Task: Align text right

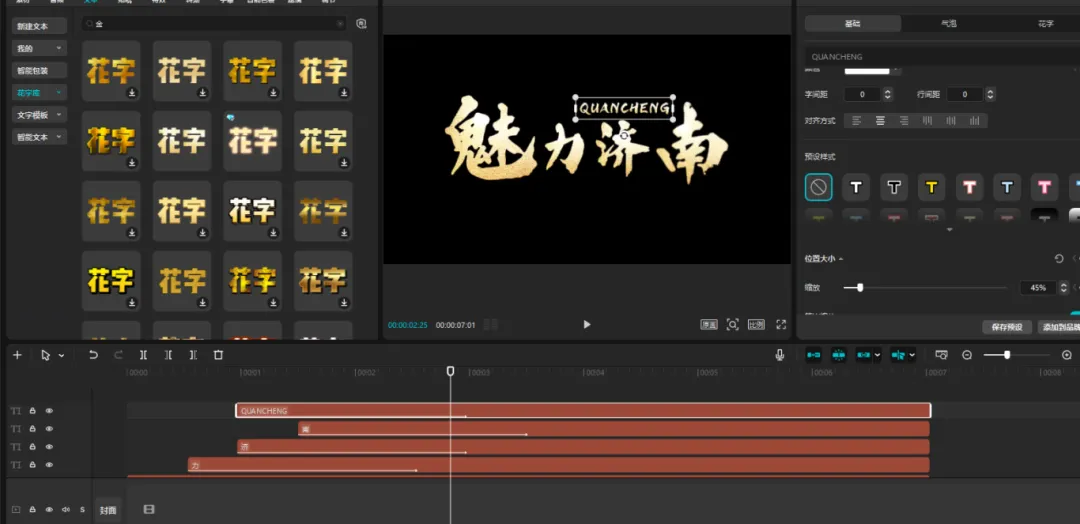Action: (x=904, y=120)
